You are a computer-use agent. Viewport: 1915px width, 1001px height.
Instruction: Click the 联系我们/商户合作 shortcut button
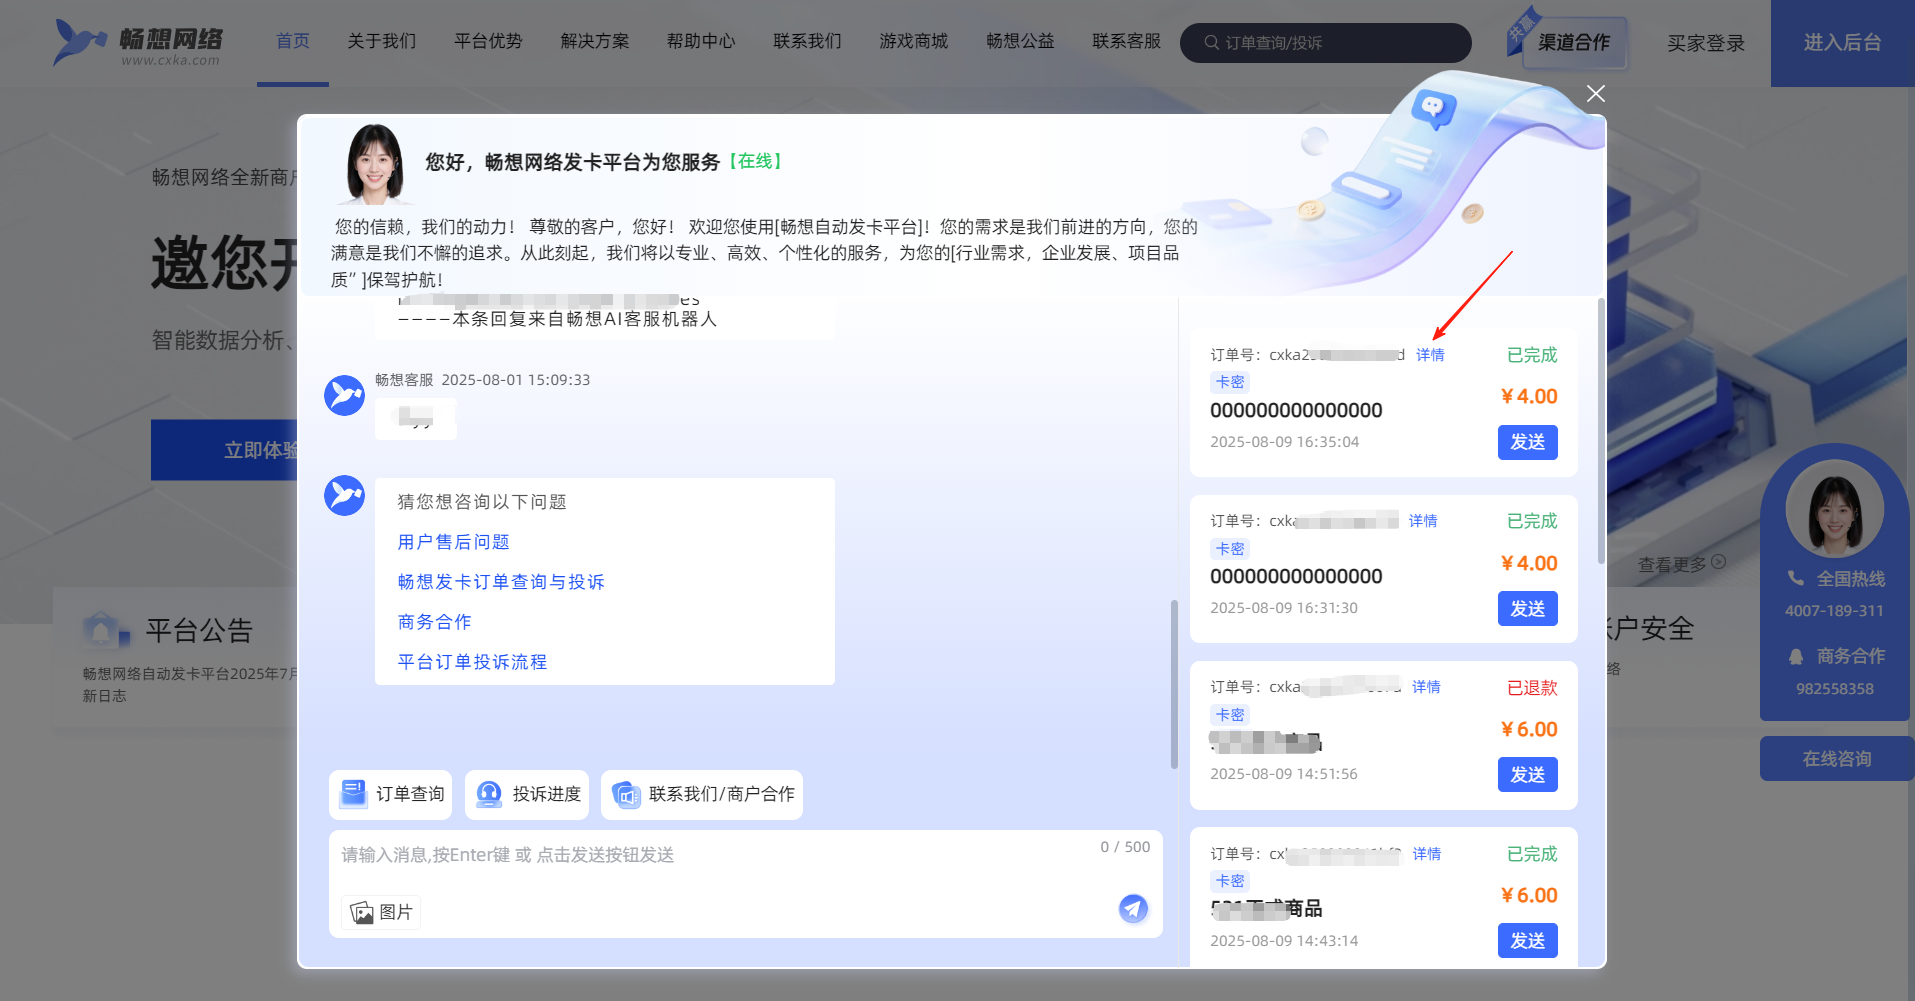(702, 794)
